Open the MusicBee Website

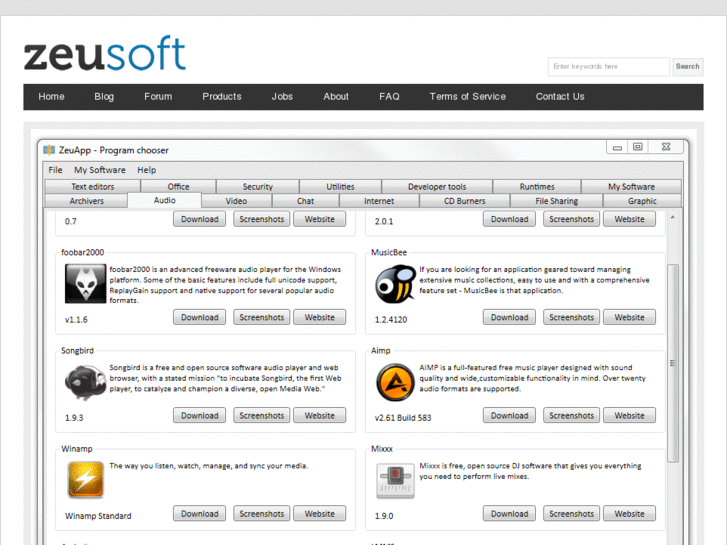[x=629, y=317]
